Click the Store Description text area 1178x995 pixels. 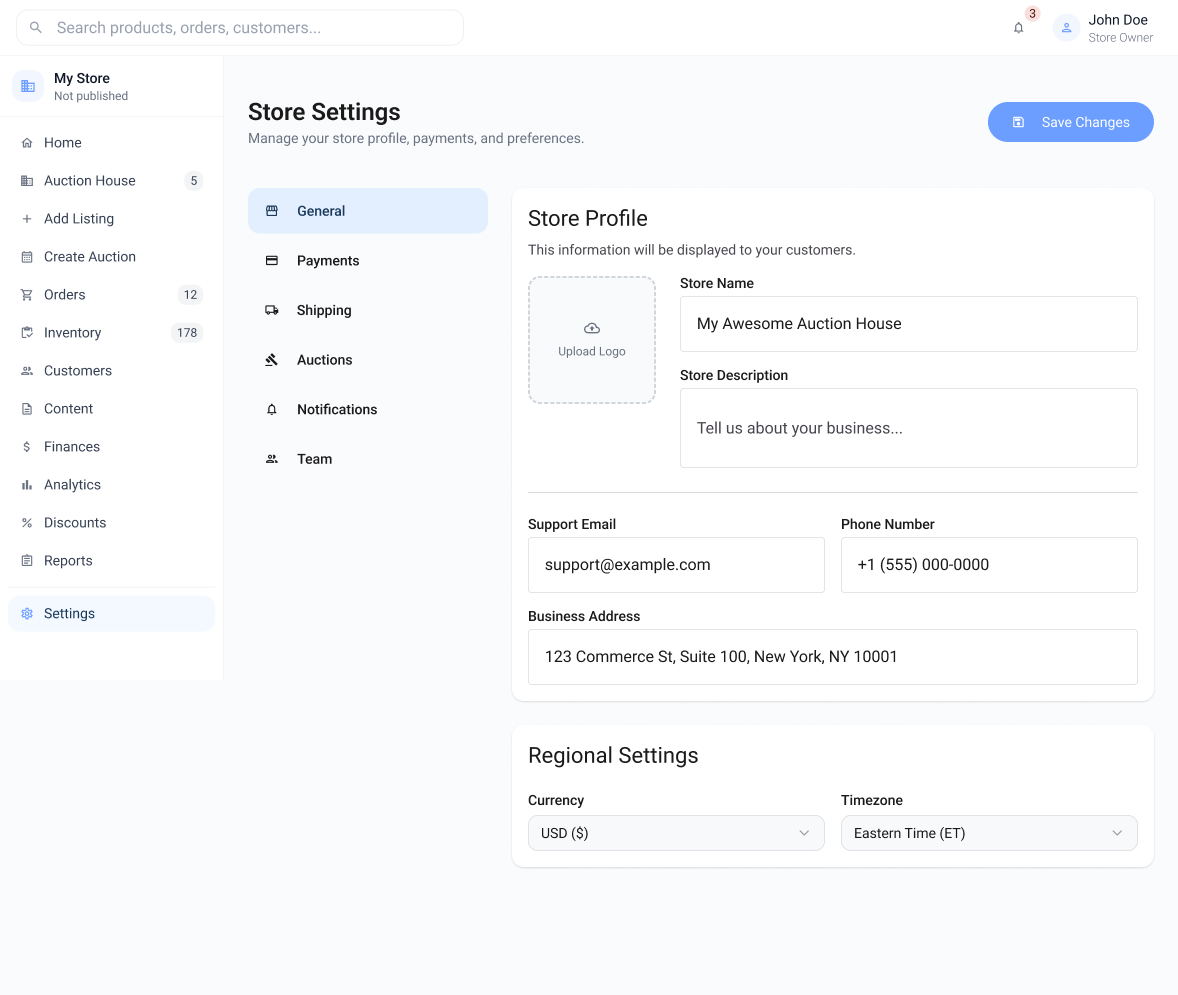(x=908, y=428)
